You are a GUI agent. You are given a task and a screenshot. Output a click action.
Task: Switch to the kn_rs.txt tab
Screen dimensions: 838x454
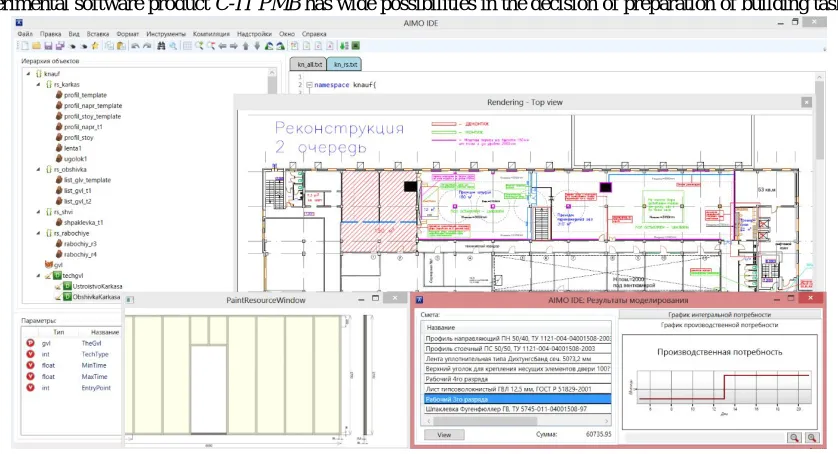(345, 64)
